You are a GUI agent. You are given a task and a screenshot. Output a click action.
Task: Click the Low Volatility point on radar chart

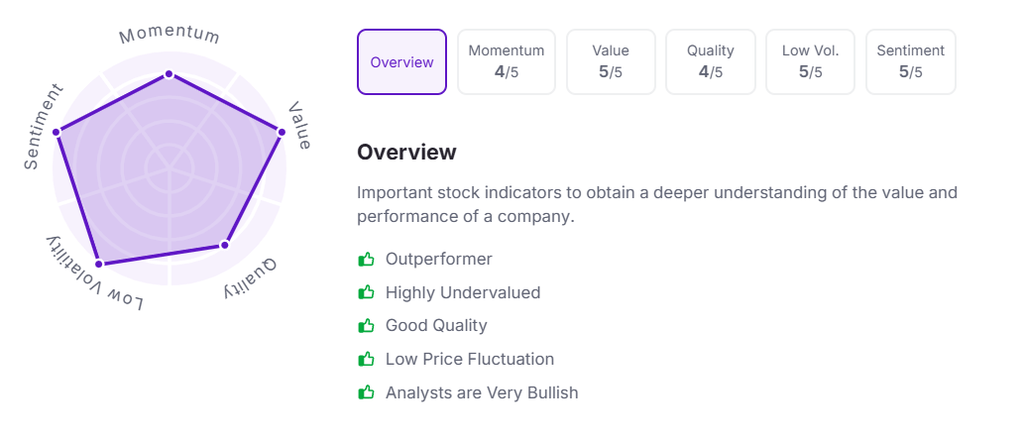(98, 263)
